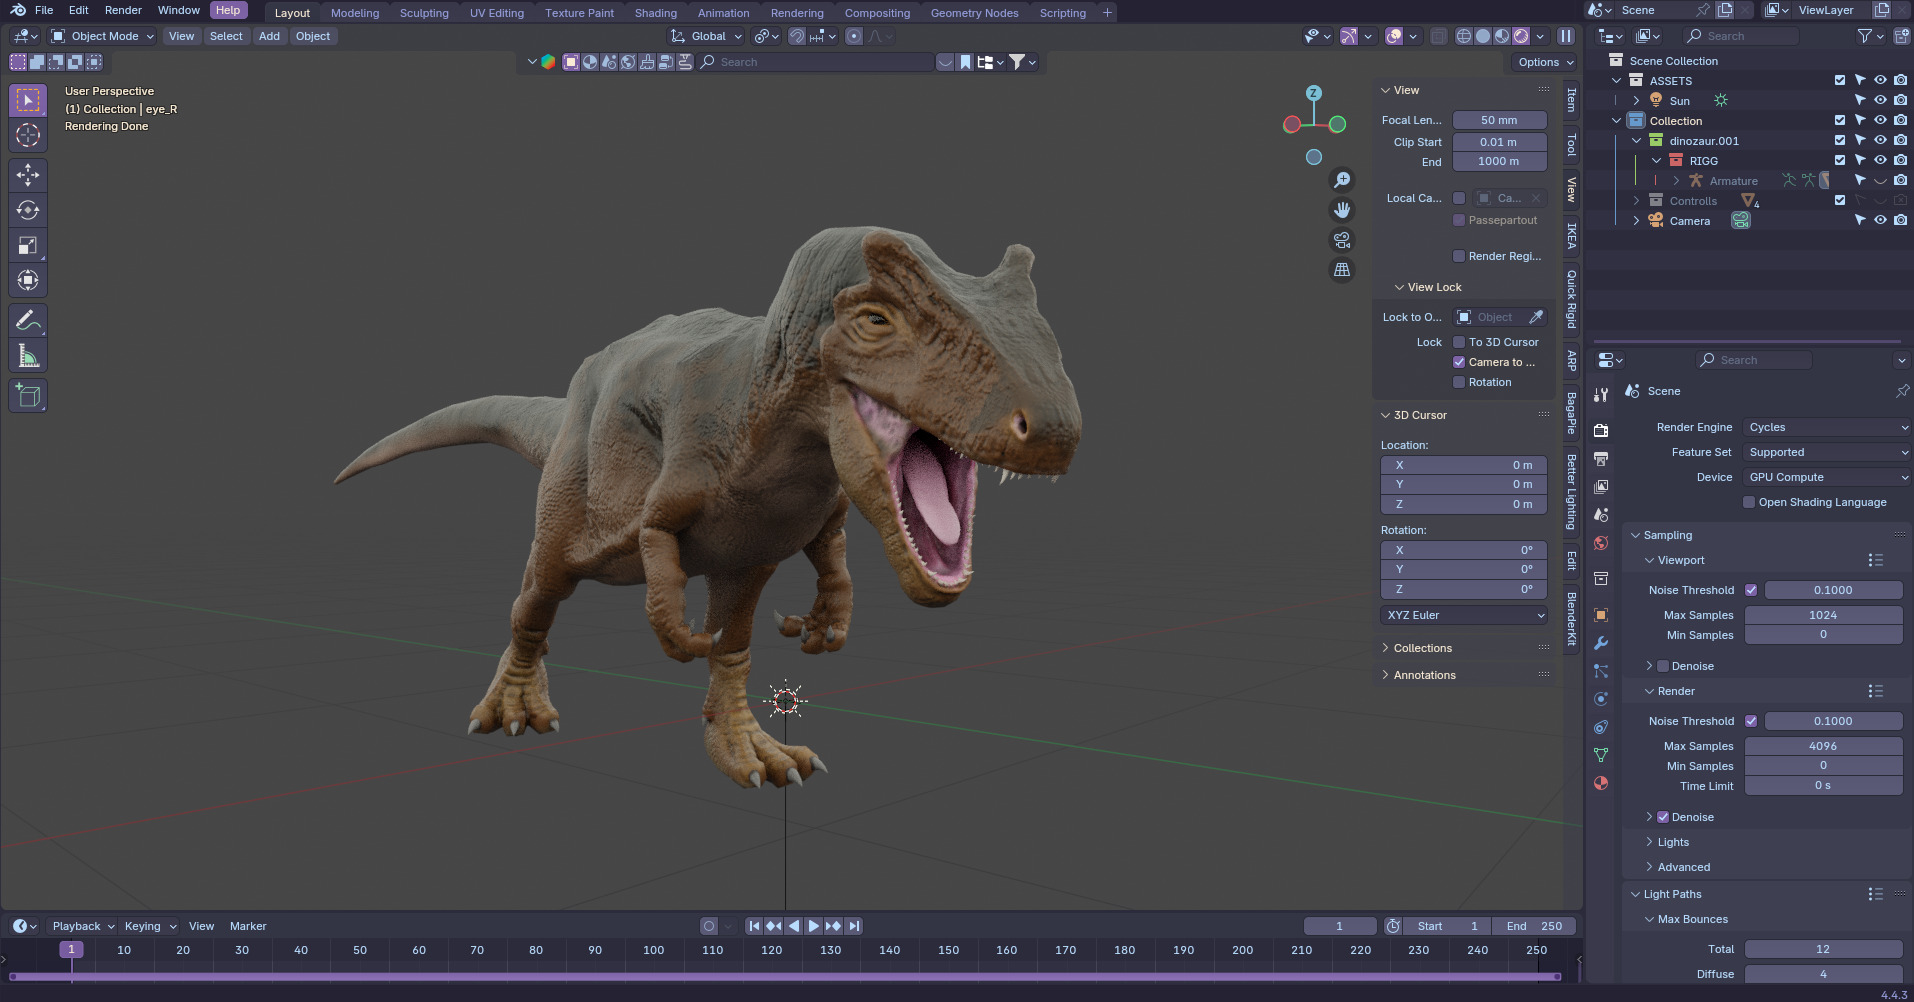
Task: Click the Viewport Noise Threshold 0.1000 field
Action: [1833, 590]
